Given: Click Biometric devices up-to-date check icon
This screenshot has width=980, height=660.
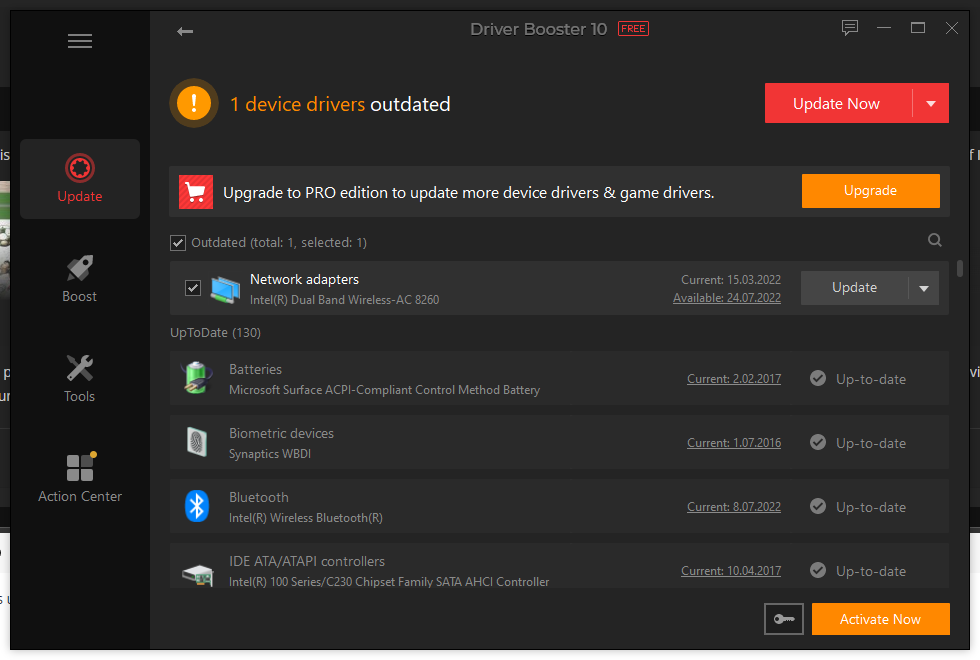Looking at the screenshot, I should 818,442.
